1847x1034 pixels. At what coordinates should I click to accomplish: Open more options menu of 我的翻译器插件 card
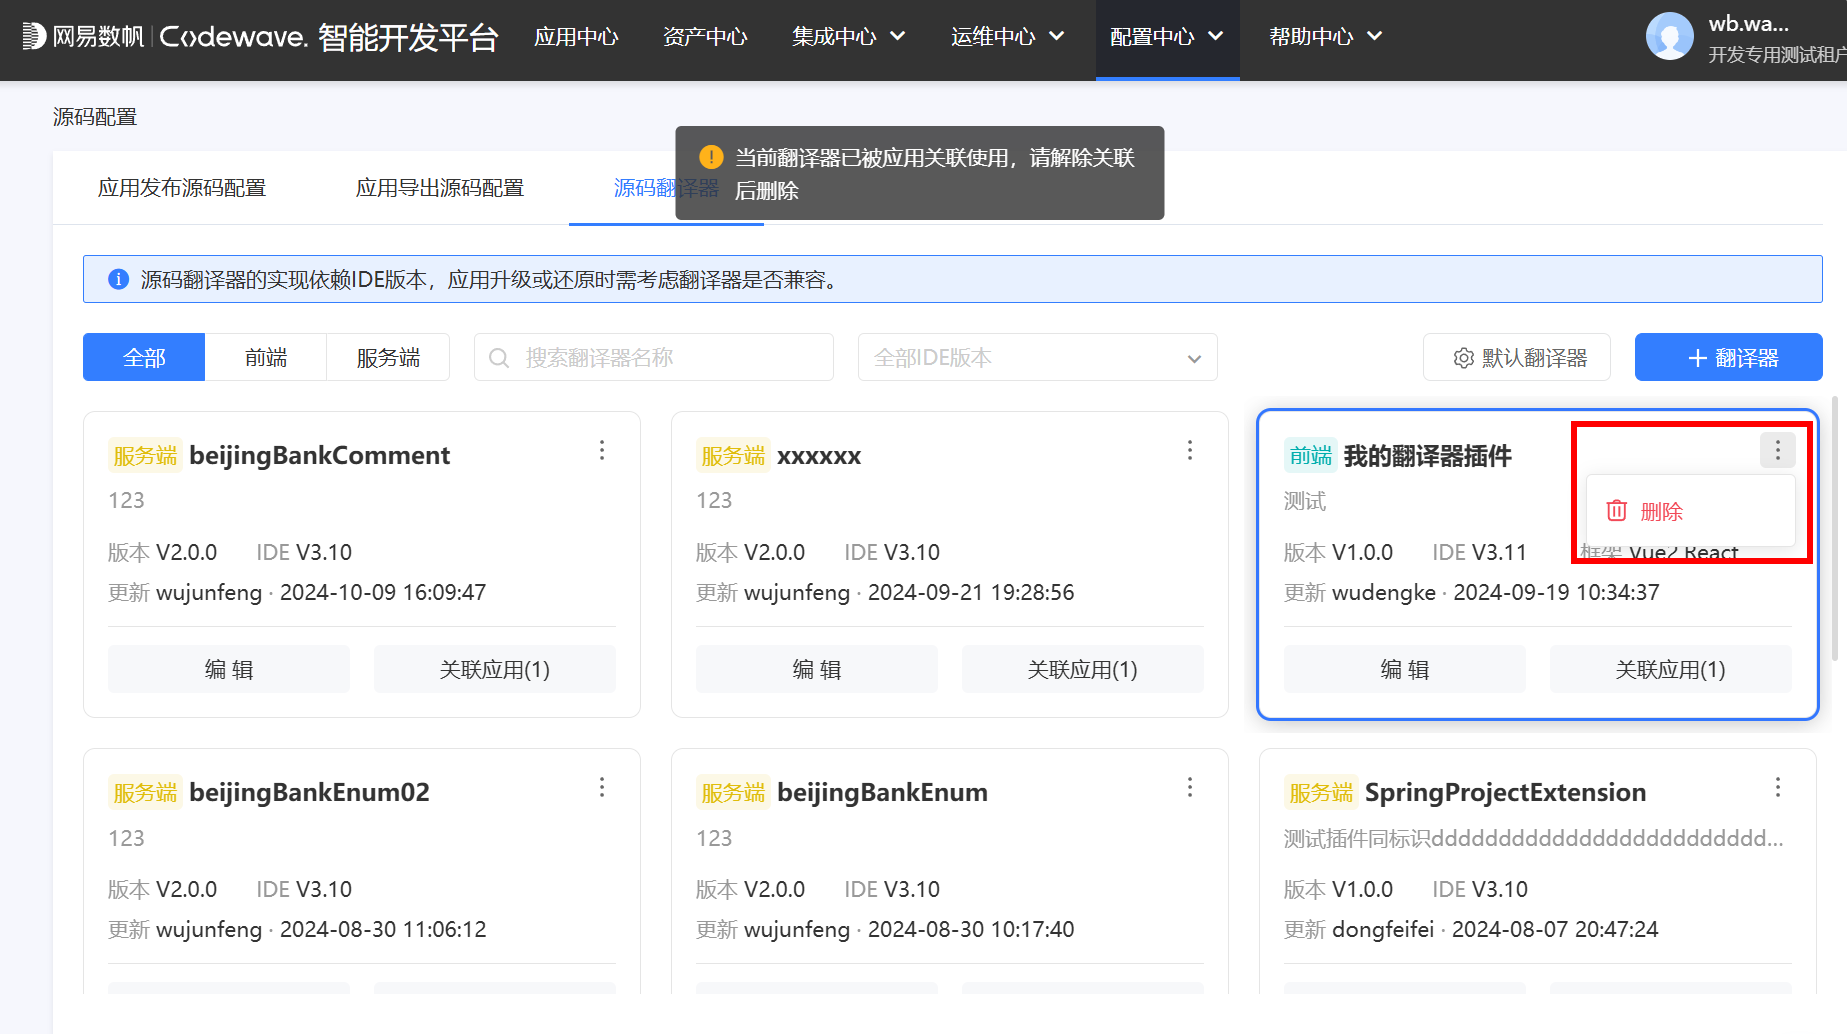point(1778,450)
